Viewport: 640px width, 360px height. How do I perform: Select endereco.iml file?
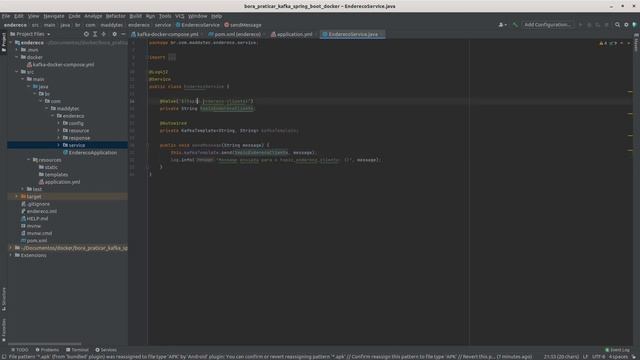(38, 211)
